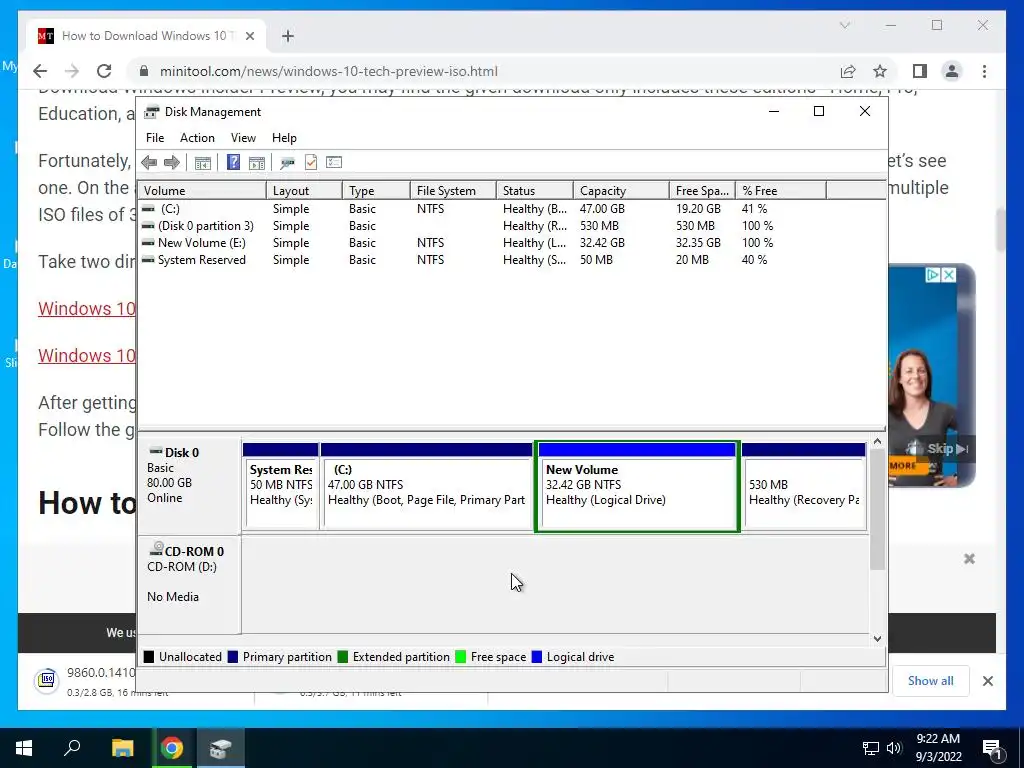Sort by the % Free column header
Screen dimensions: 1024x768
tap(781, 191)
